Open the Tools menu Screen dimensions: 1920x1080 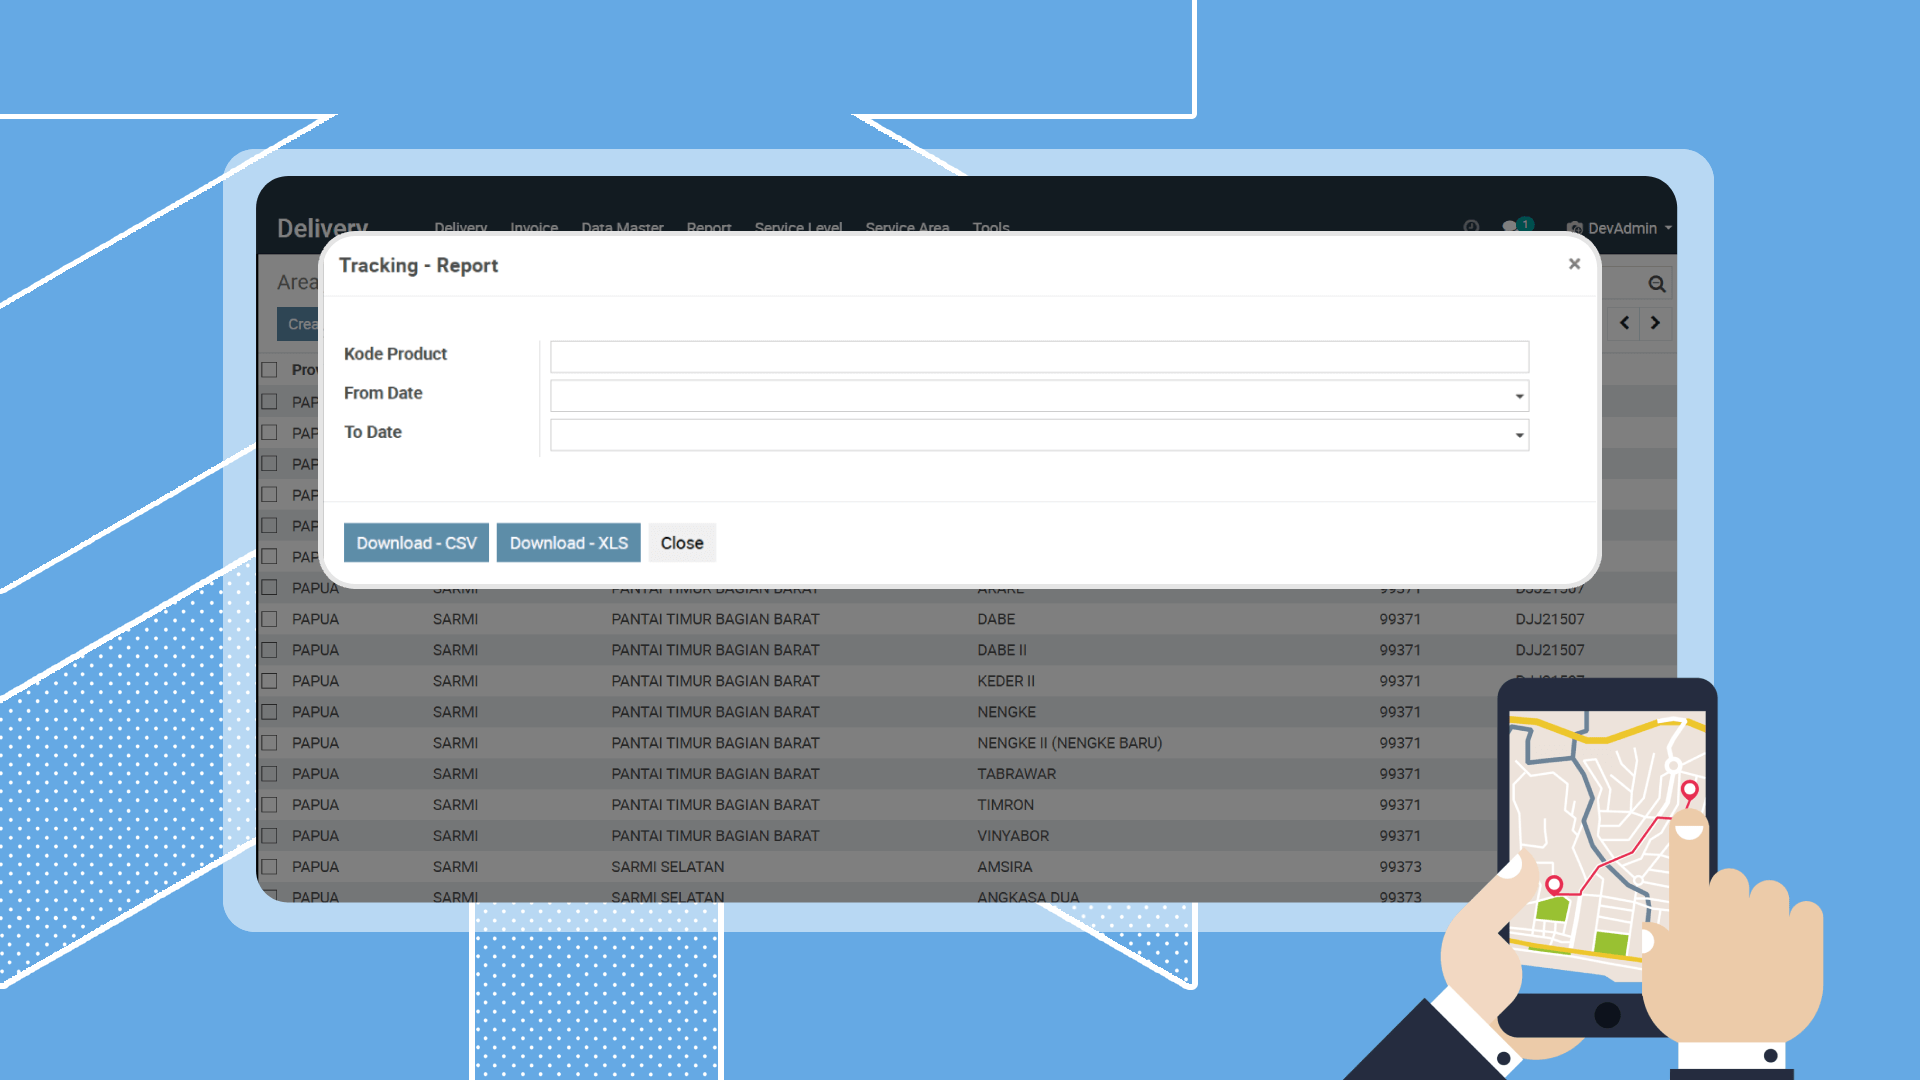click(991, 228)
